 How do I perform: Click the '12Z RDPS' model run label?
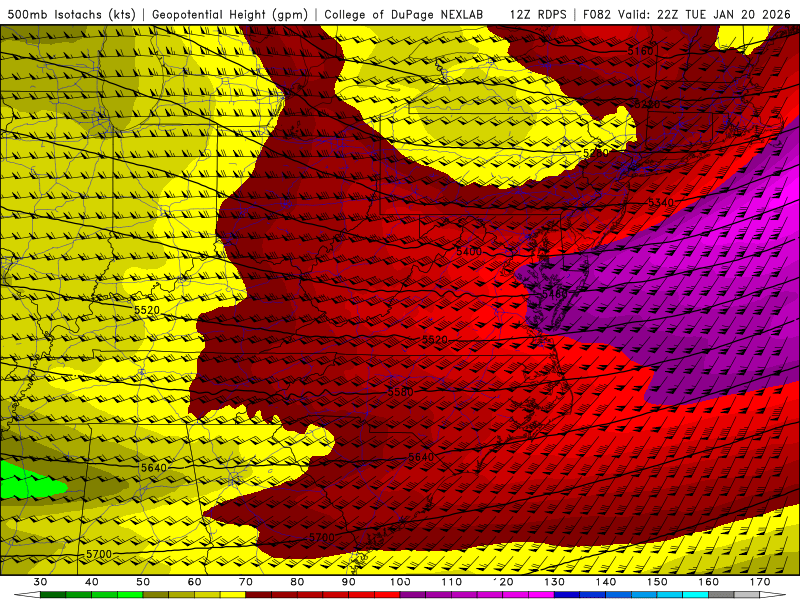pos(538,14)
